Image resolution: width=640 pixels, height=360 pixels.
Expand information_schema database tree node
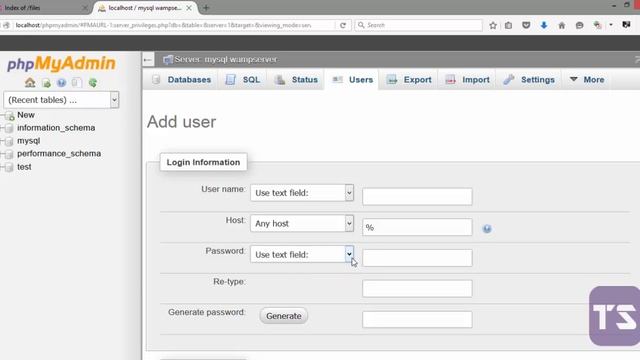(2, 128)
